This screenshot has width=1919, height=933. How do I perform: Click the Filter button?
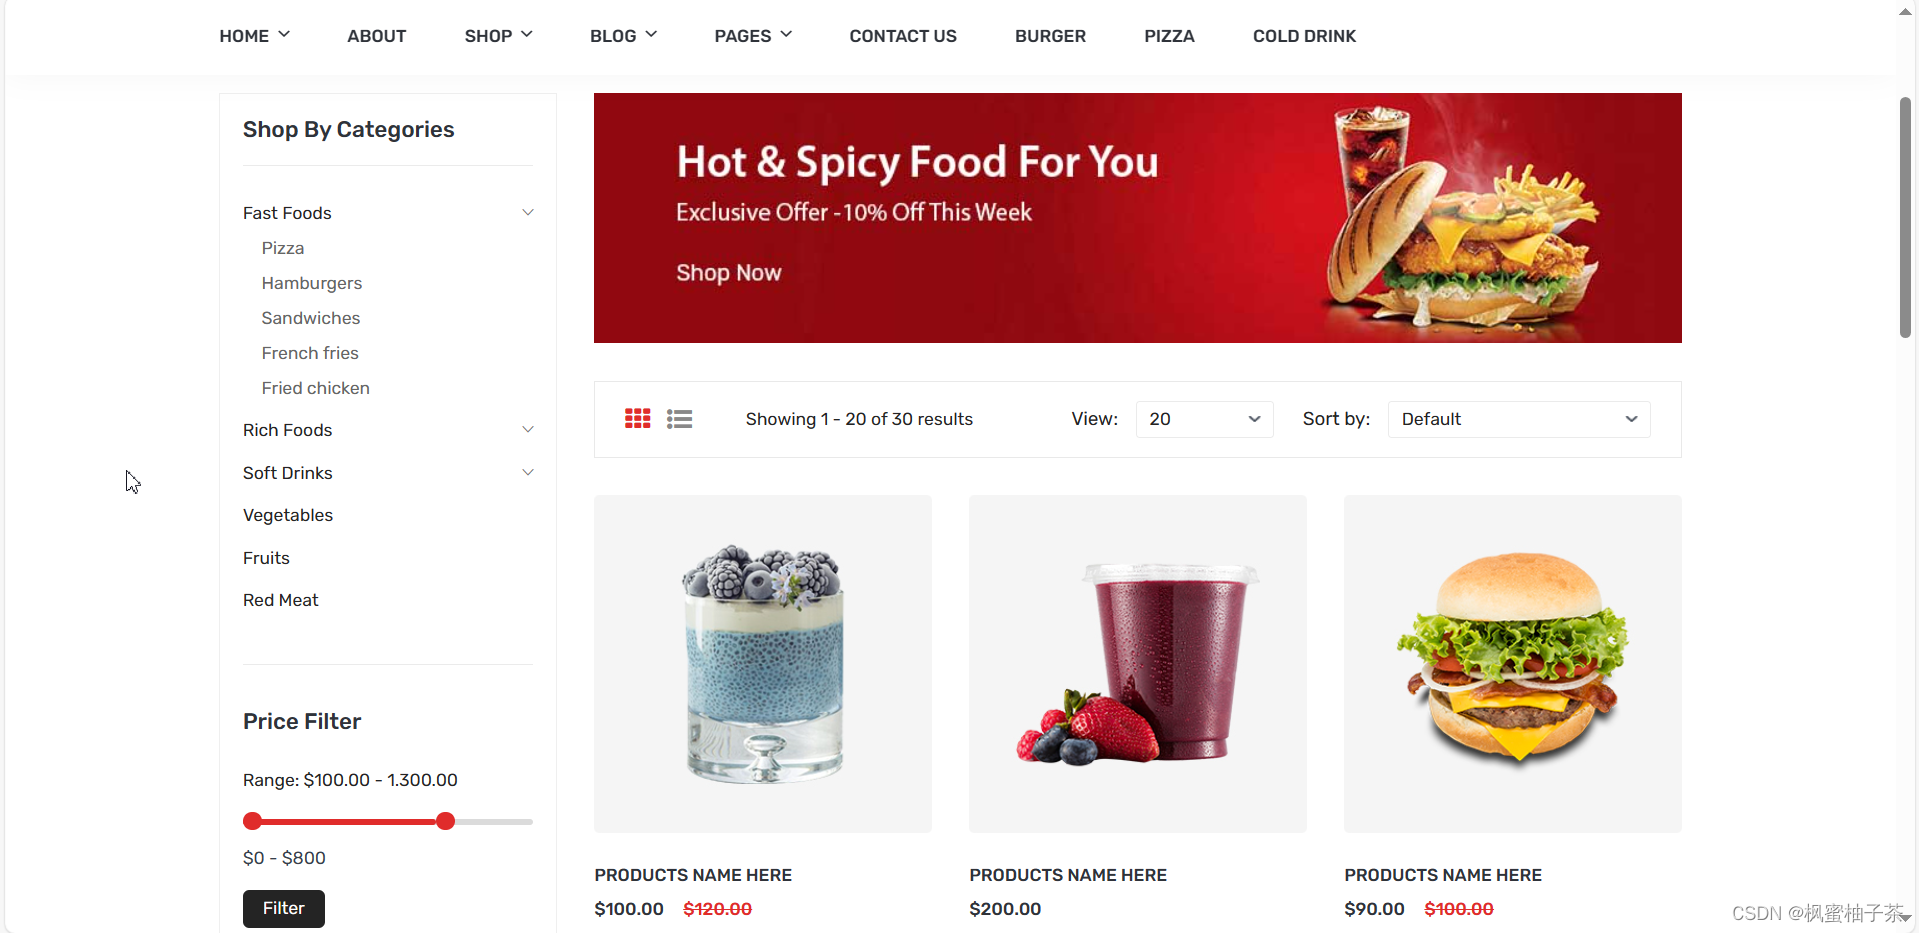284,908
